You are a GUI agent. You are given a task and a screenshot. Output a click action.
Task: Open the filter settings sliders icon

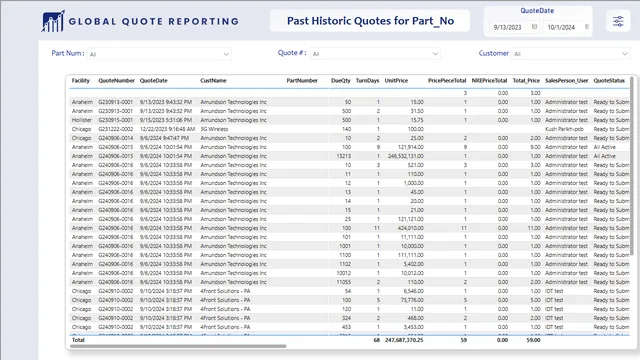pos(618,21)
